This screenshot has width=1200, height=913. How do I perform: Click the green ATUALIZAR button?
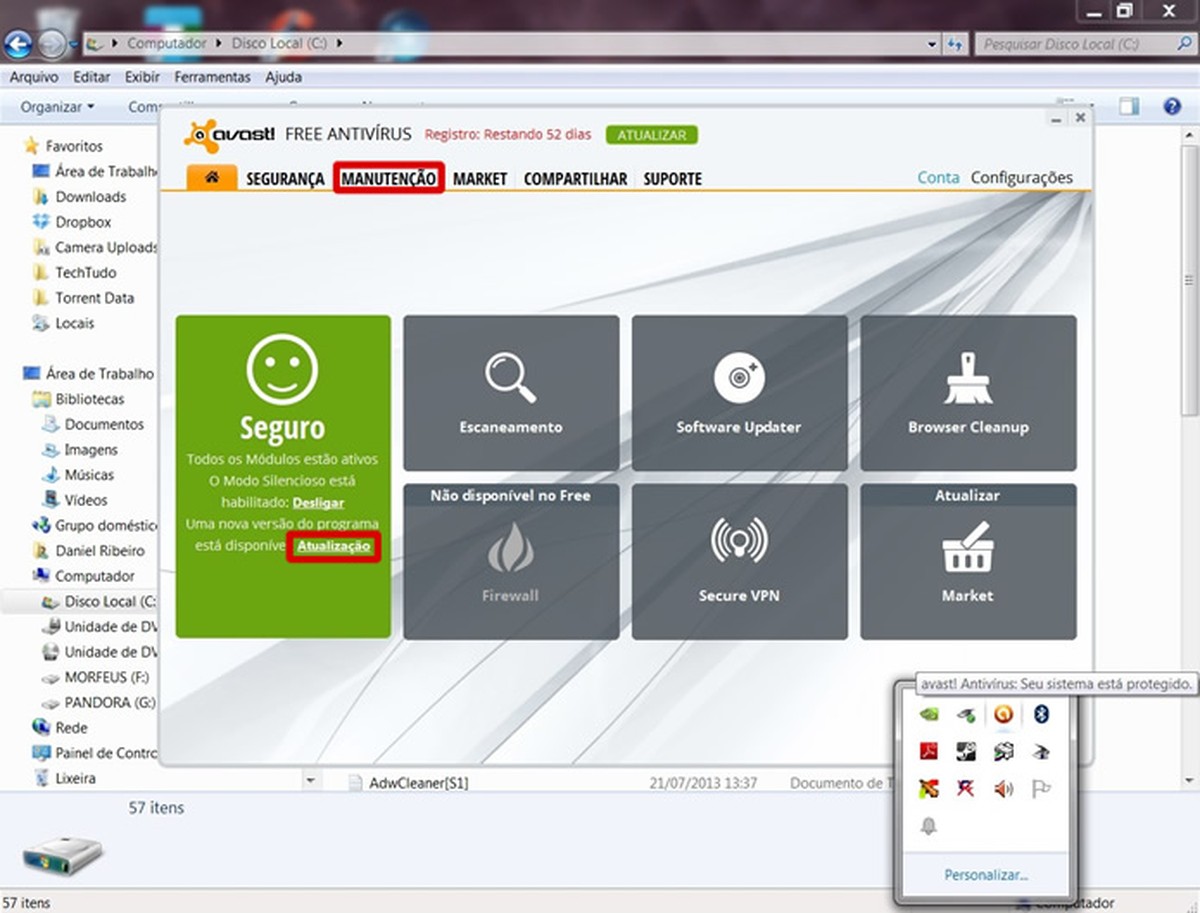(652, 135)
